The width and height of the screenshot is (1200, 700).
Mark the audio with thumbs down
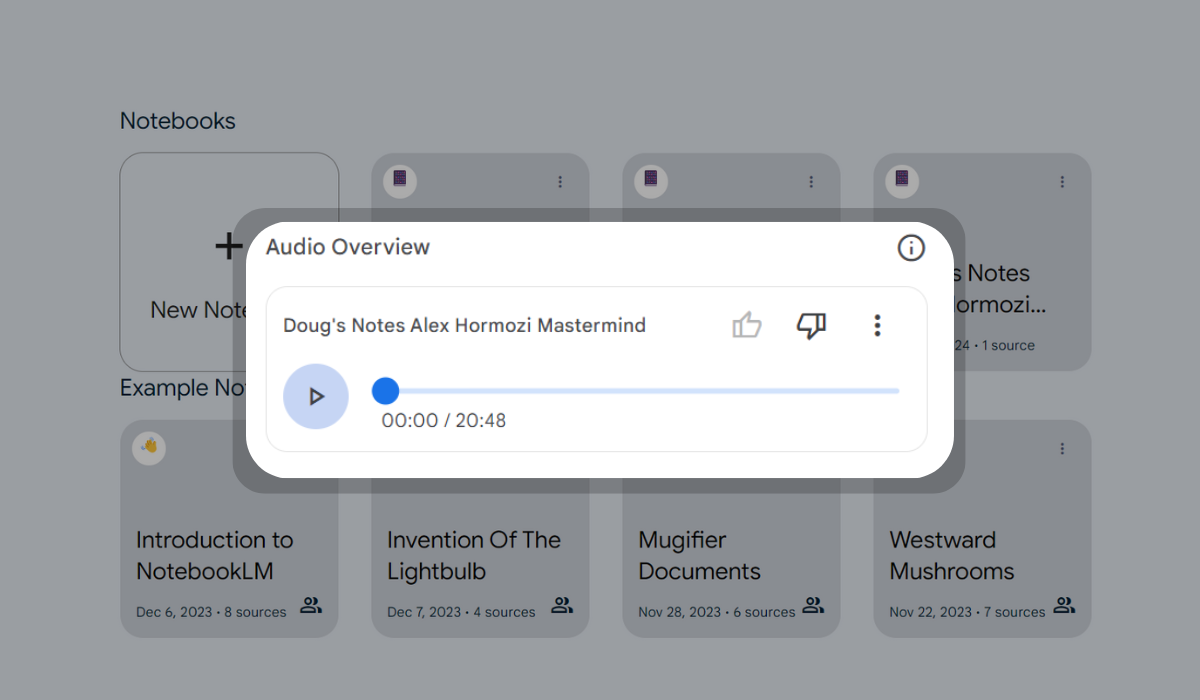tap(811, 325)
